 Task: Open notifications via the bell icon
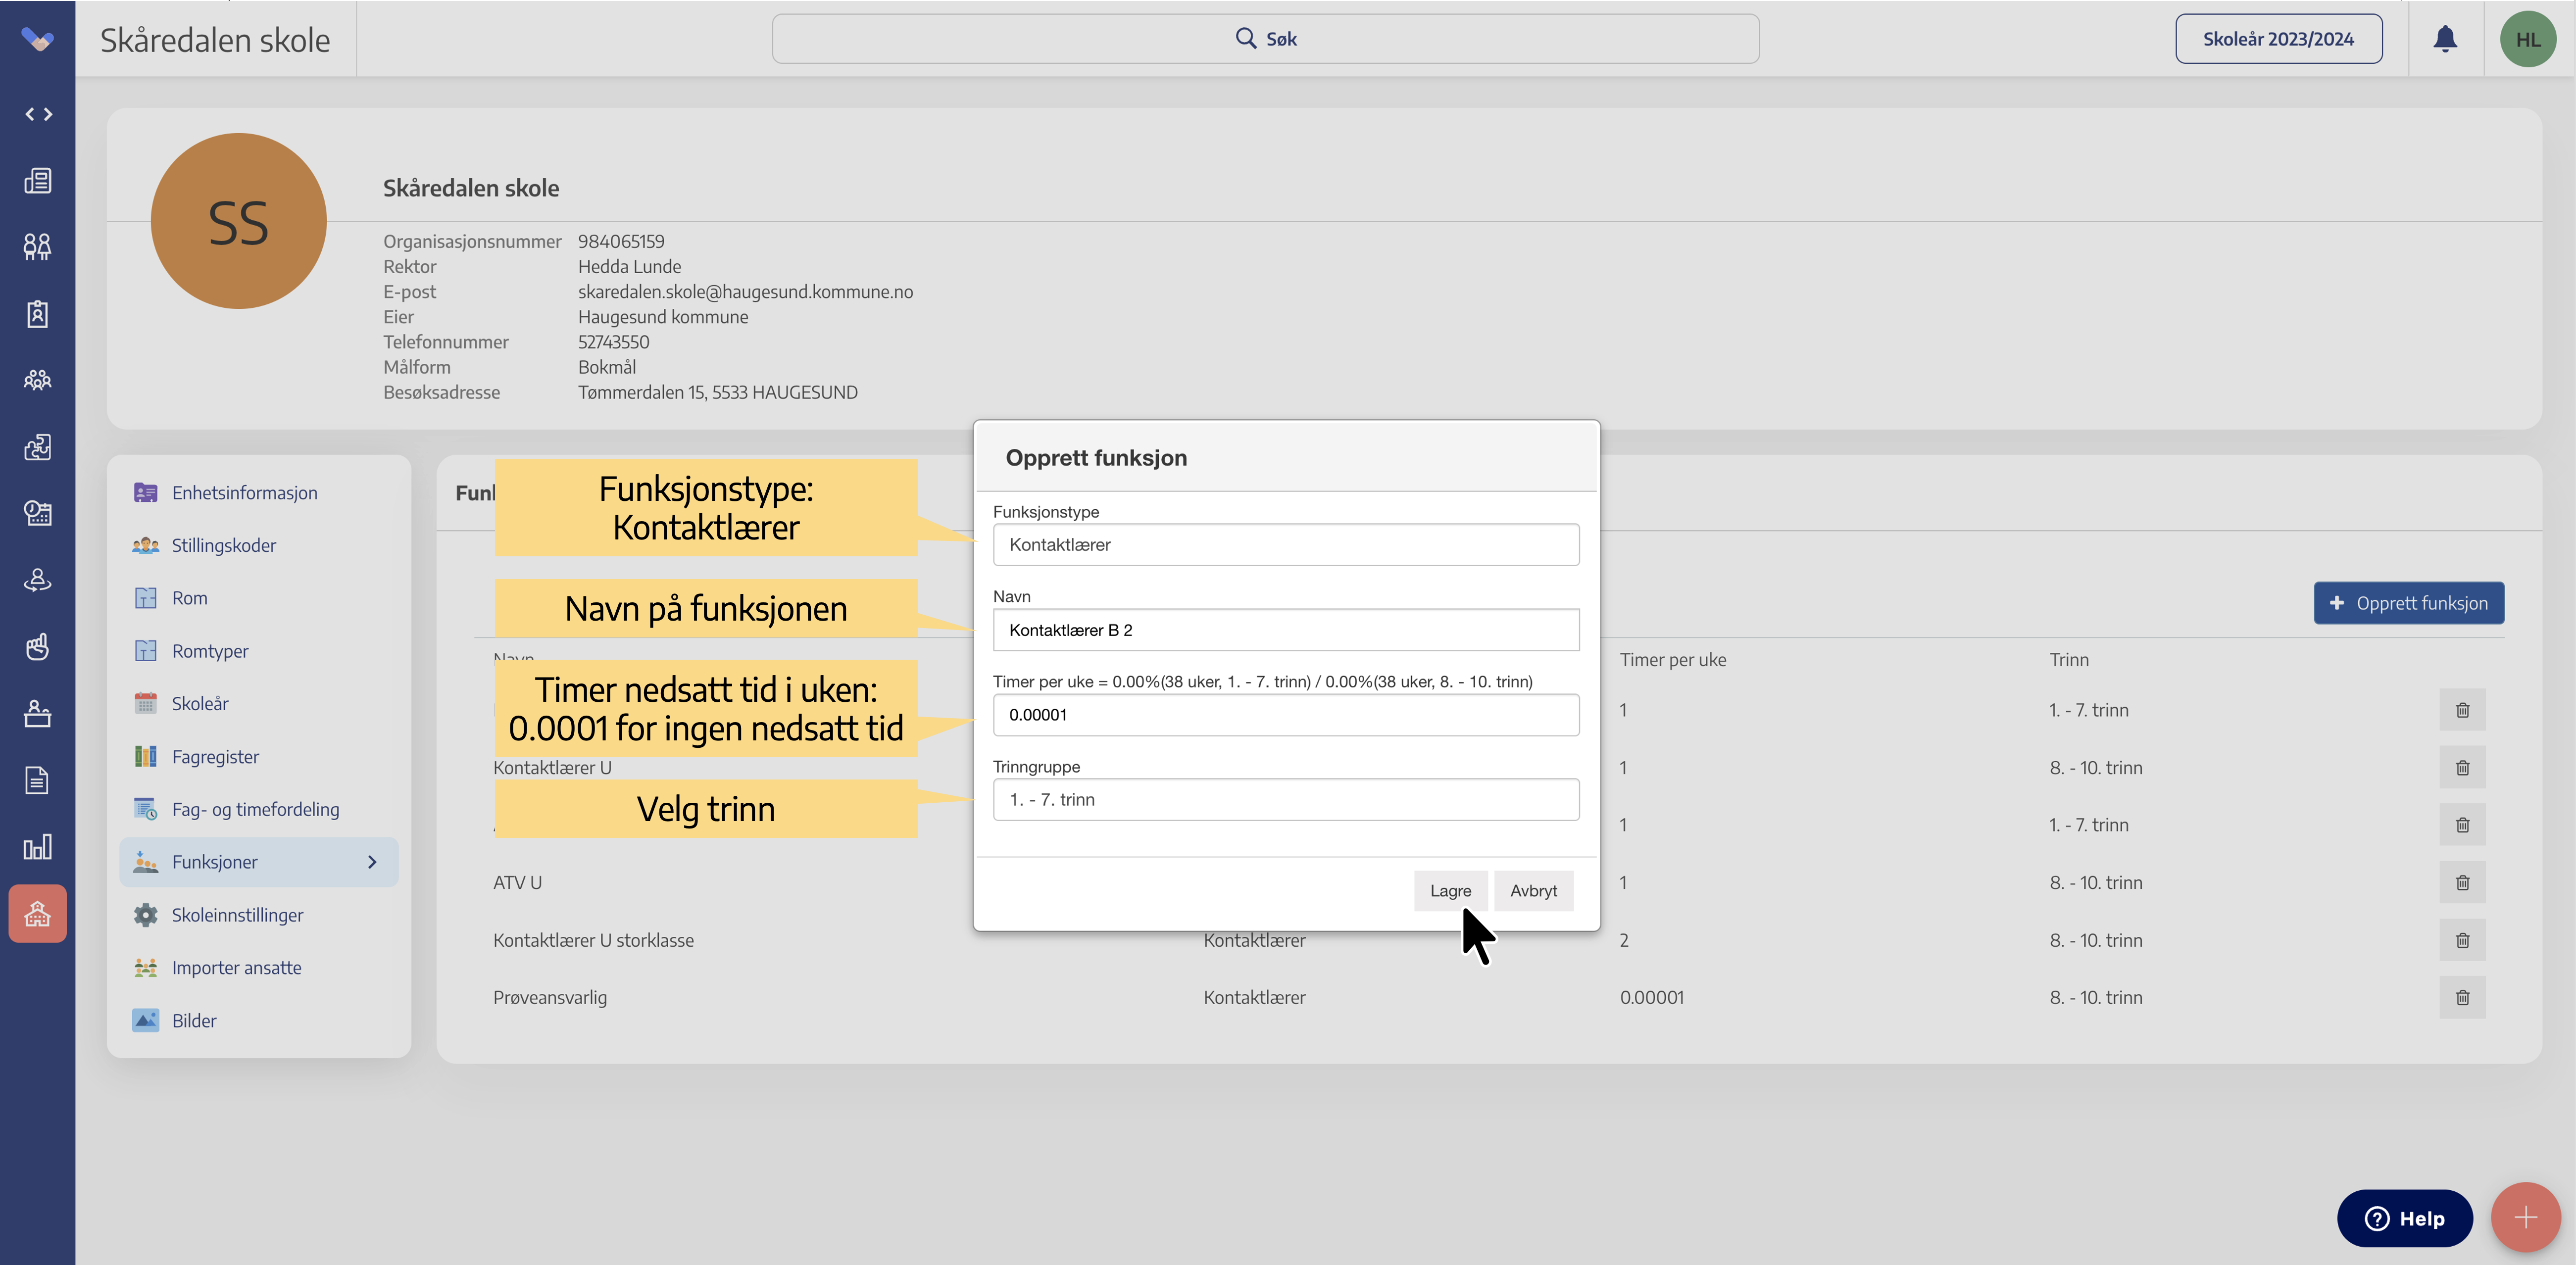2445,39
